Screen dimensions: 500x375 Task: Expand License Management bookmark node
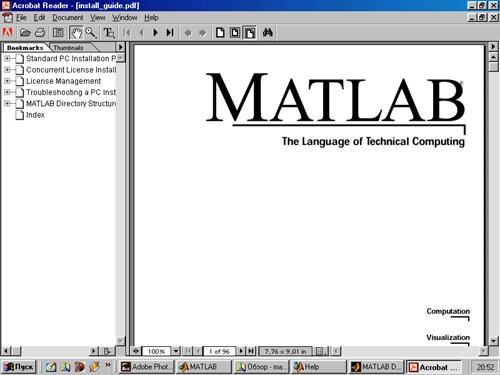[7, 81]
